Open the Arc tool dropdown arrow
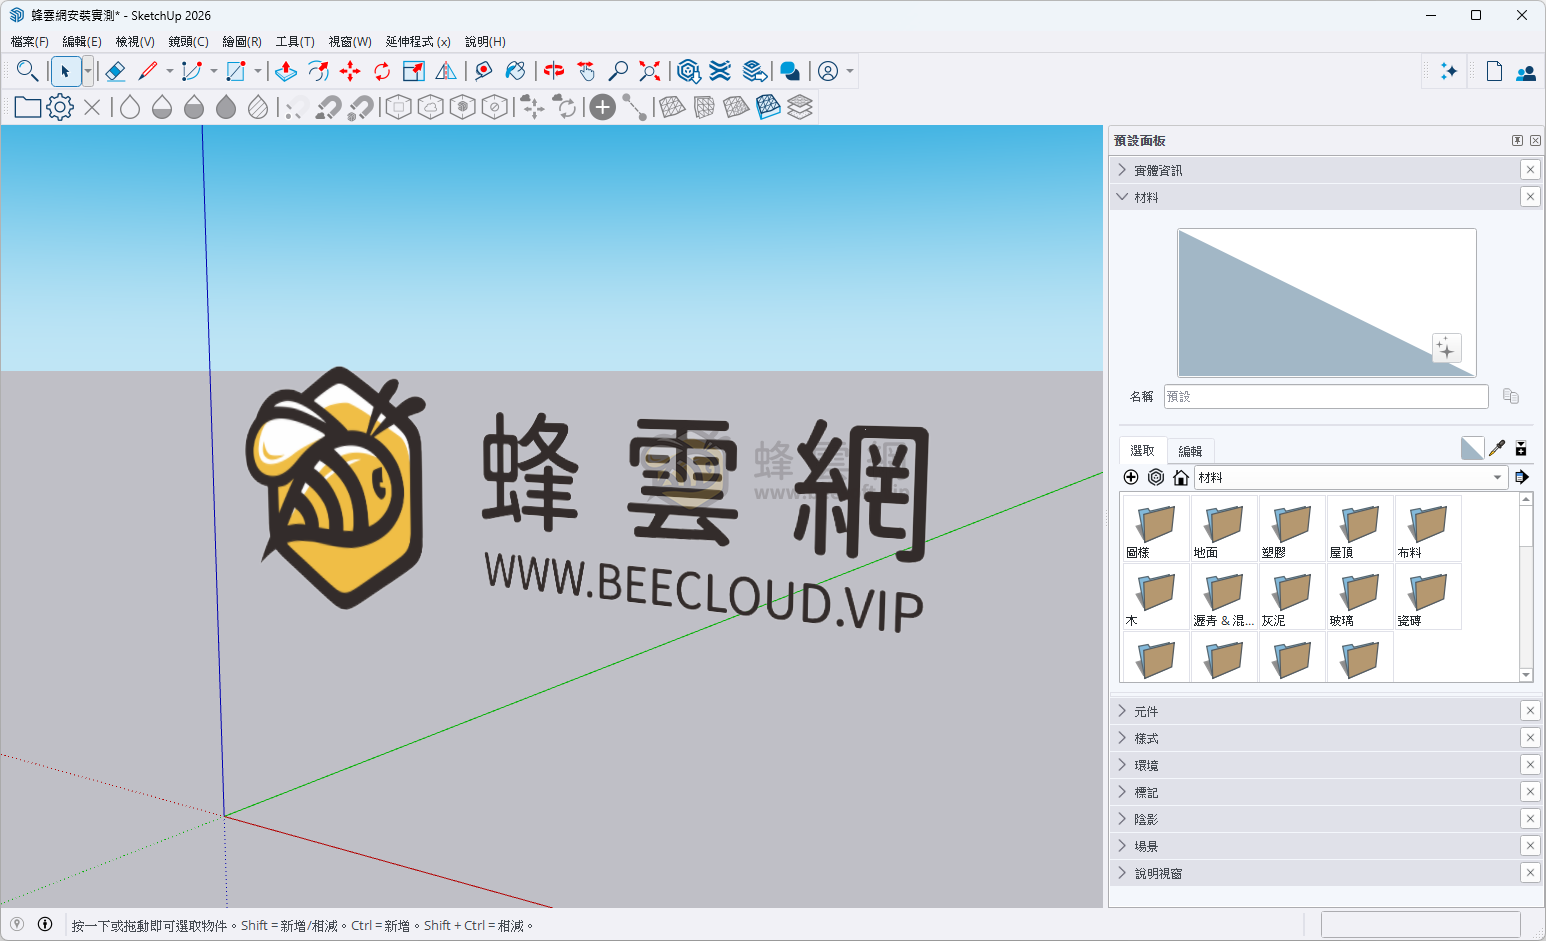This screenshot has width=1546, height=941. click(213, 71)
